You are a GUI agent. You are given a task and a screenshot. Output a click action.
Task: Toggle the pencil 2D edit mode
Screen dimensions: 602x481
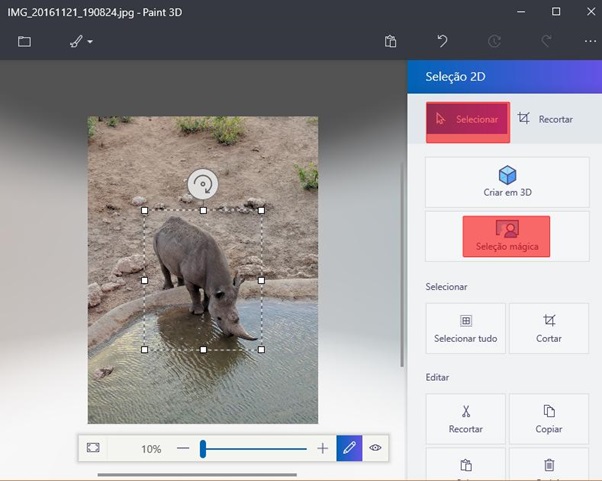[349, 448]
